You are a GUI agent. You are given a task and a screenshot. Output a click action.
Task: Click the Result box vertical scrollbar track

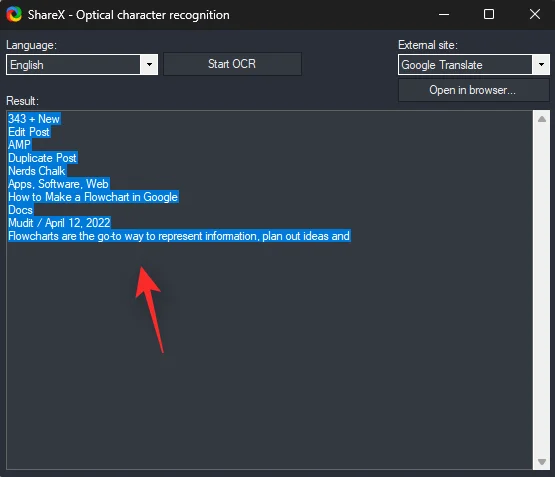click(542, 290)
